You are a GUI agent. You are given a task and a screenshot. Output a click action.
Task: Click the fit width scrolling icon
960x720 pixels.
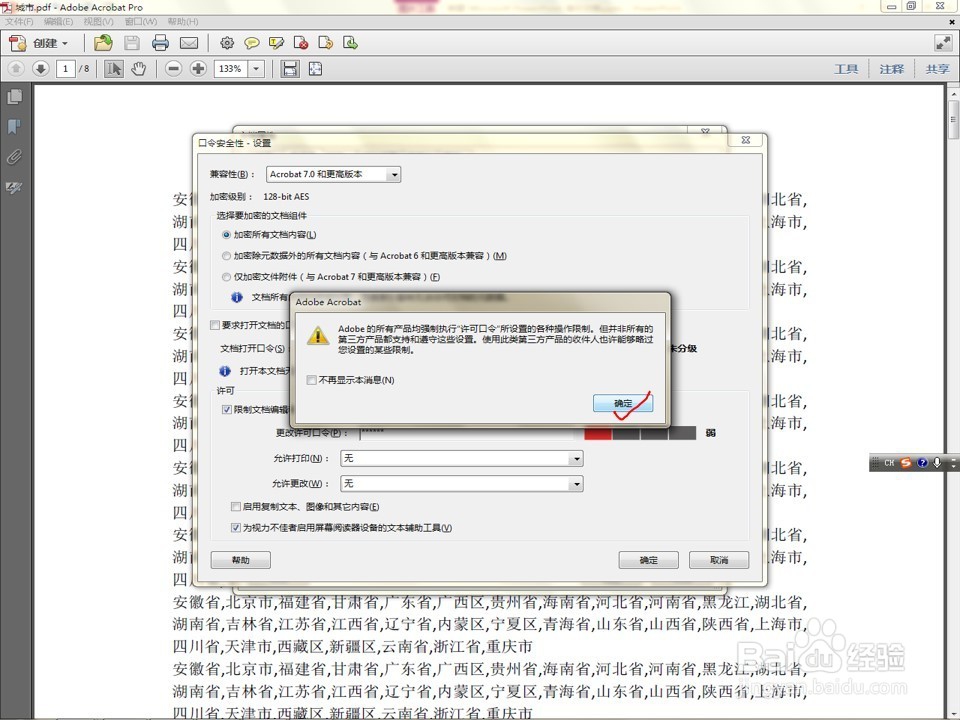click(290, 69)
